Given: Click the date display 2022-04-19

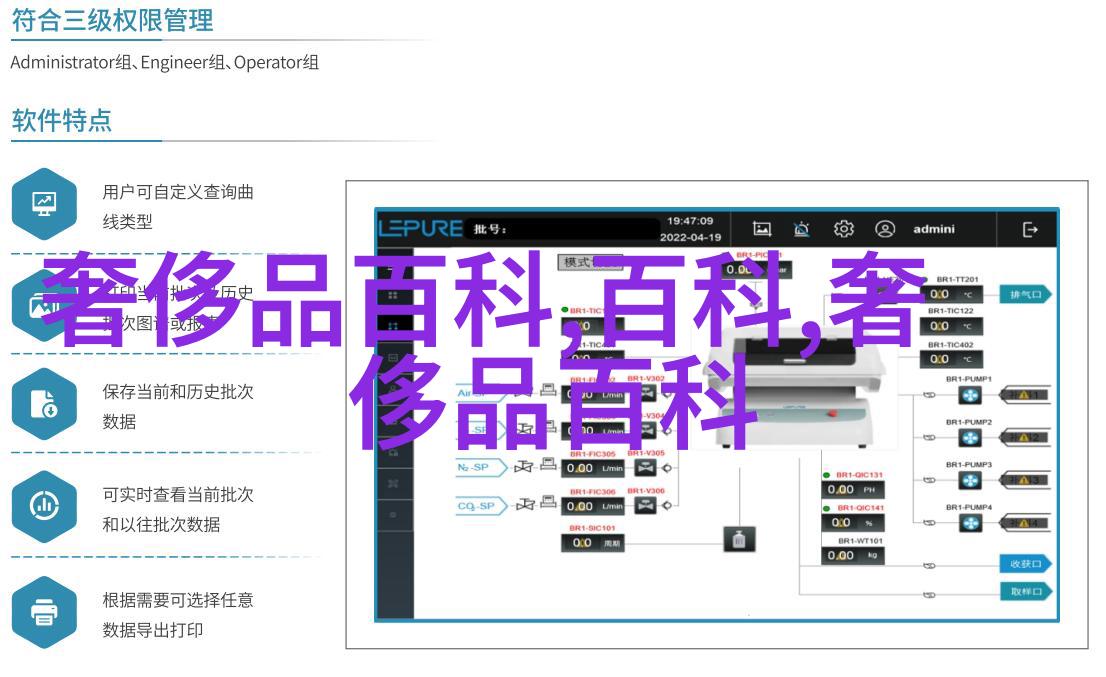Looking at the screenshot, I should point(690,238).
